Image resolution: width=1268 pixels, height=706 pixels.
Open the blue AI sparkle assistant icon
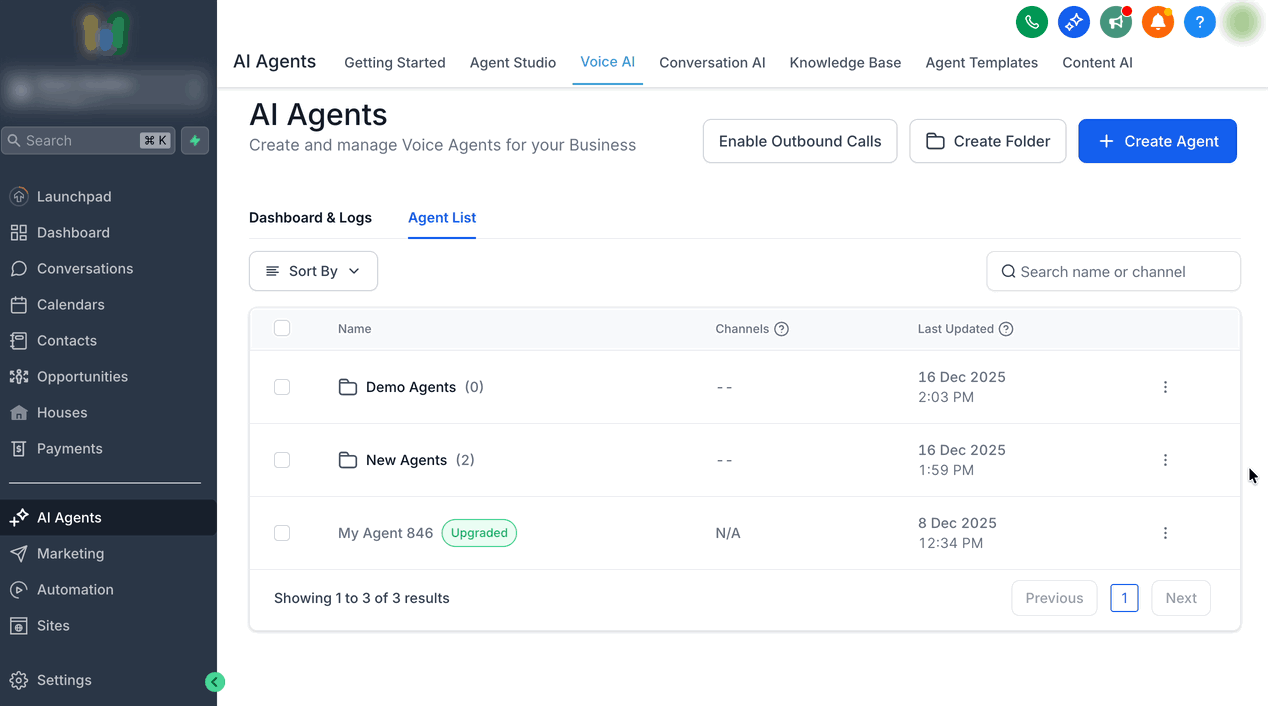[1074, 22]
